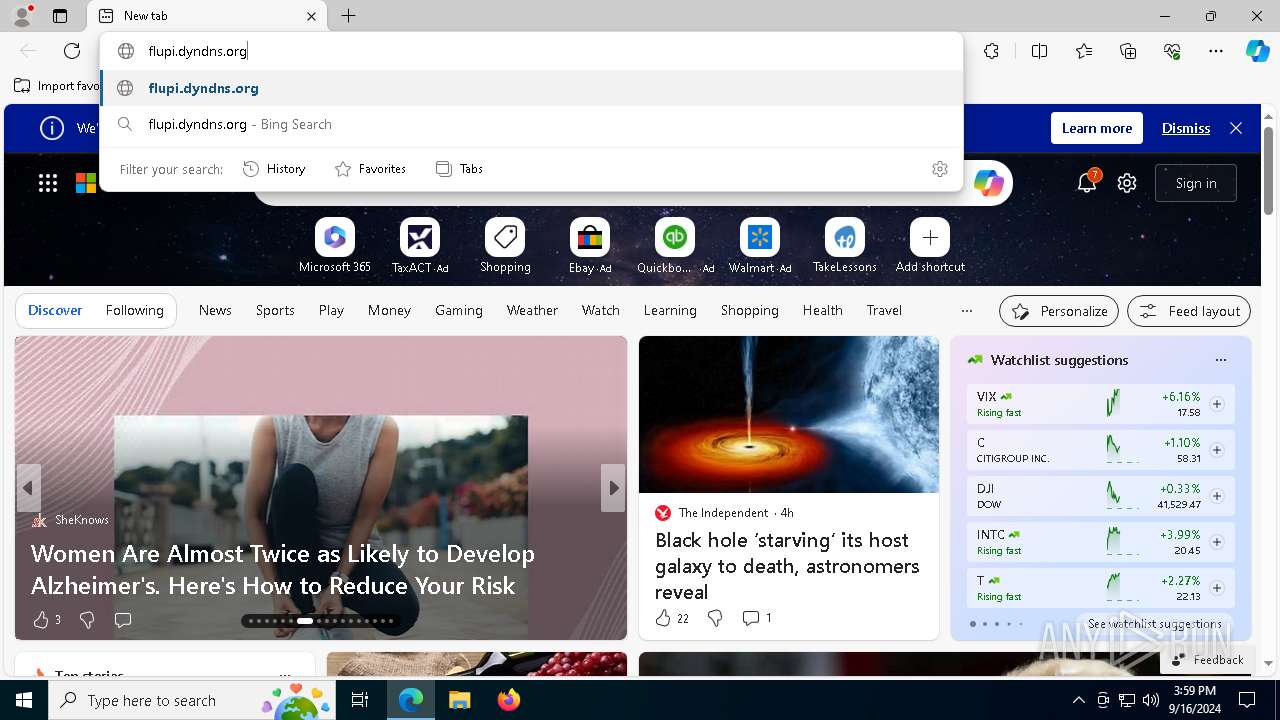1280x720 pixels.
Task: Open File Explorer from taskbar
Action: tap(459, 700)
